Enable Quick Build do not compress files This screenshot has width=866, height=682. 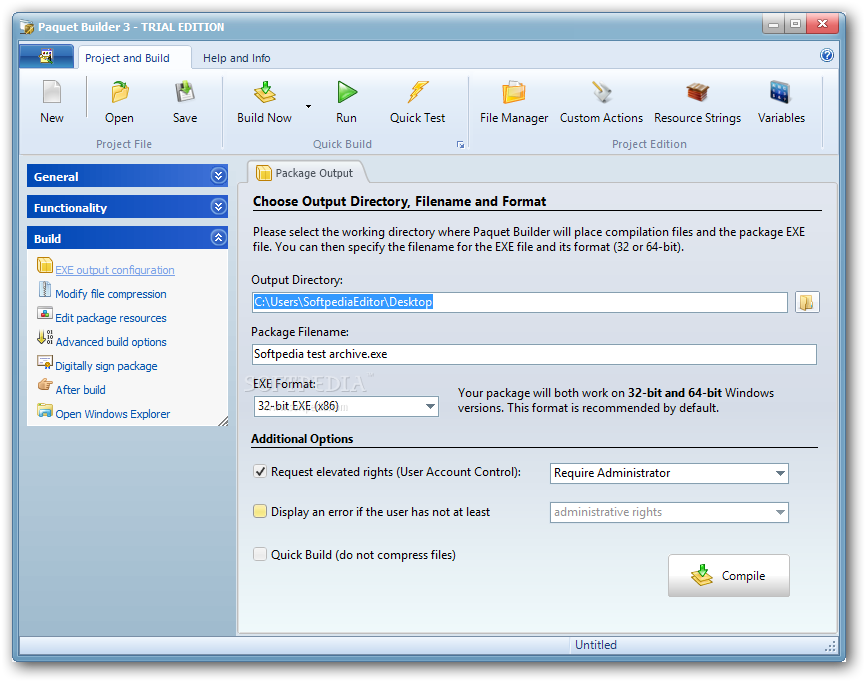tap(260, 554)
